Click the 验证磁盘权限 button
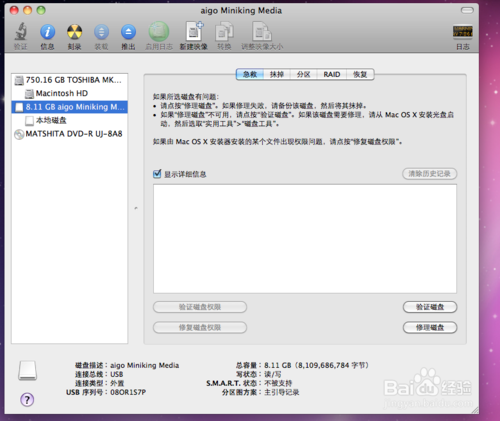 click(x=200, y=307)
